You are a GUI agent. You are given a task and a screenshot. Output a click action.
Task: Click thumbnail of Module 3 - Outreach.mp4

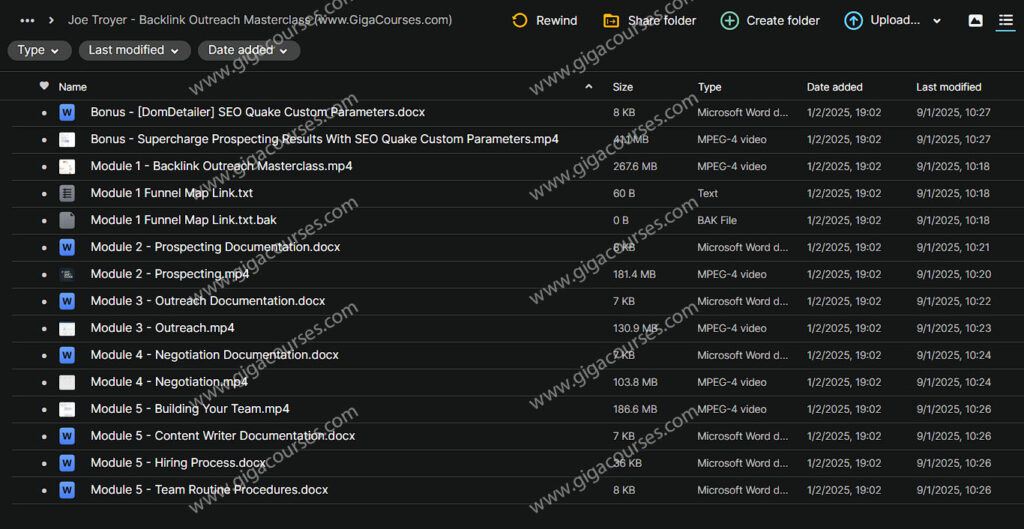point(67,329)
